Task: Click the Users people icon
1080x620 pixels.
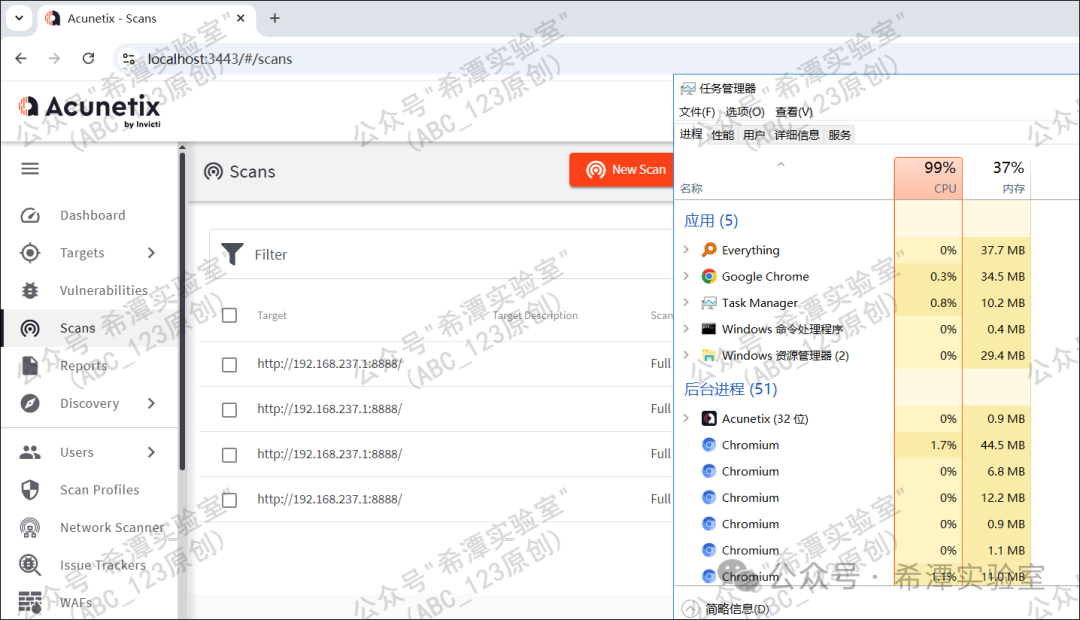Action: (30, 452)
